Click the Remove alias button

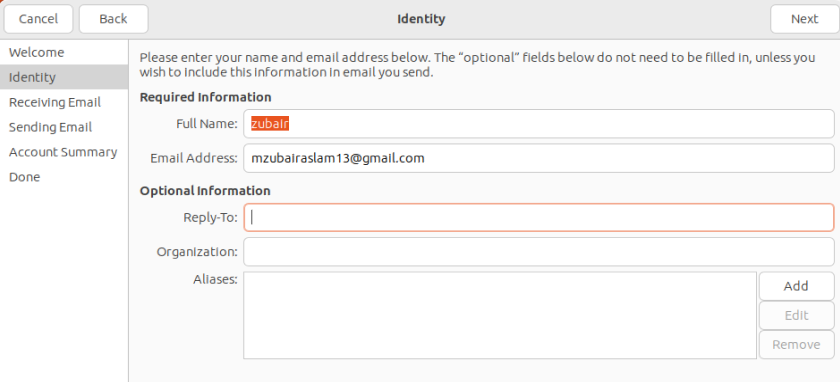(x=796, y=344)
